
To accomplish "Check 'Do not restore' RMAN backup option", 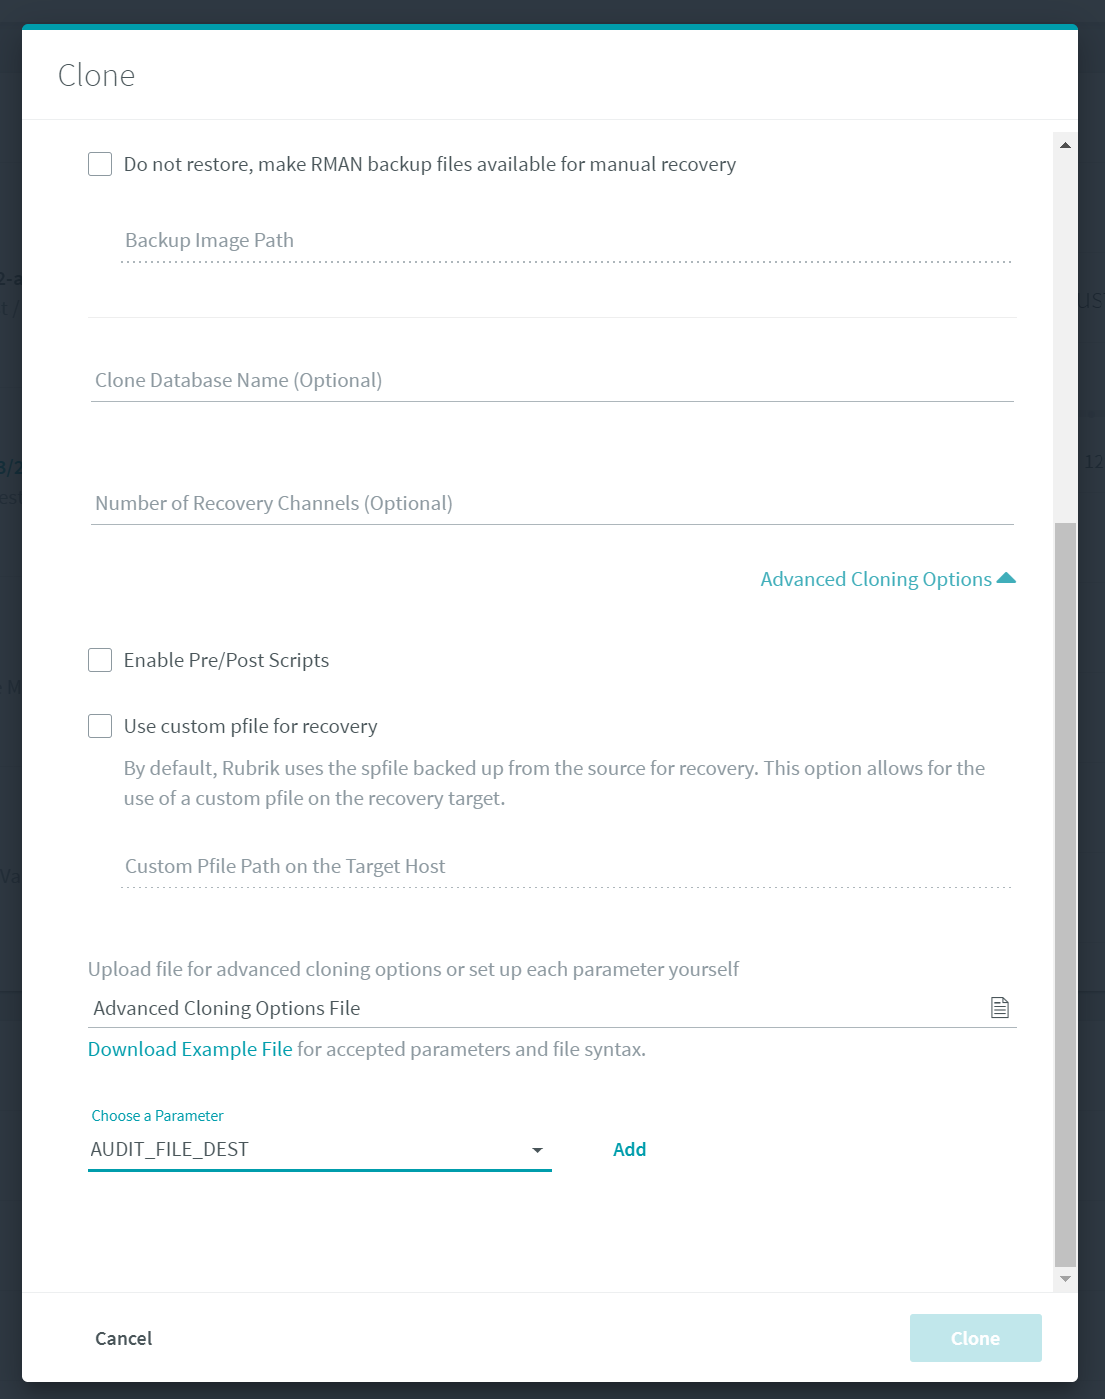I will 100,164.
